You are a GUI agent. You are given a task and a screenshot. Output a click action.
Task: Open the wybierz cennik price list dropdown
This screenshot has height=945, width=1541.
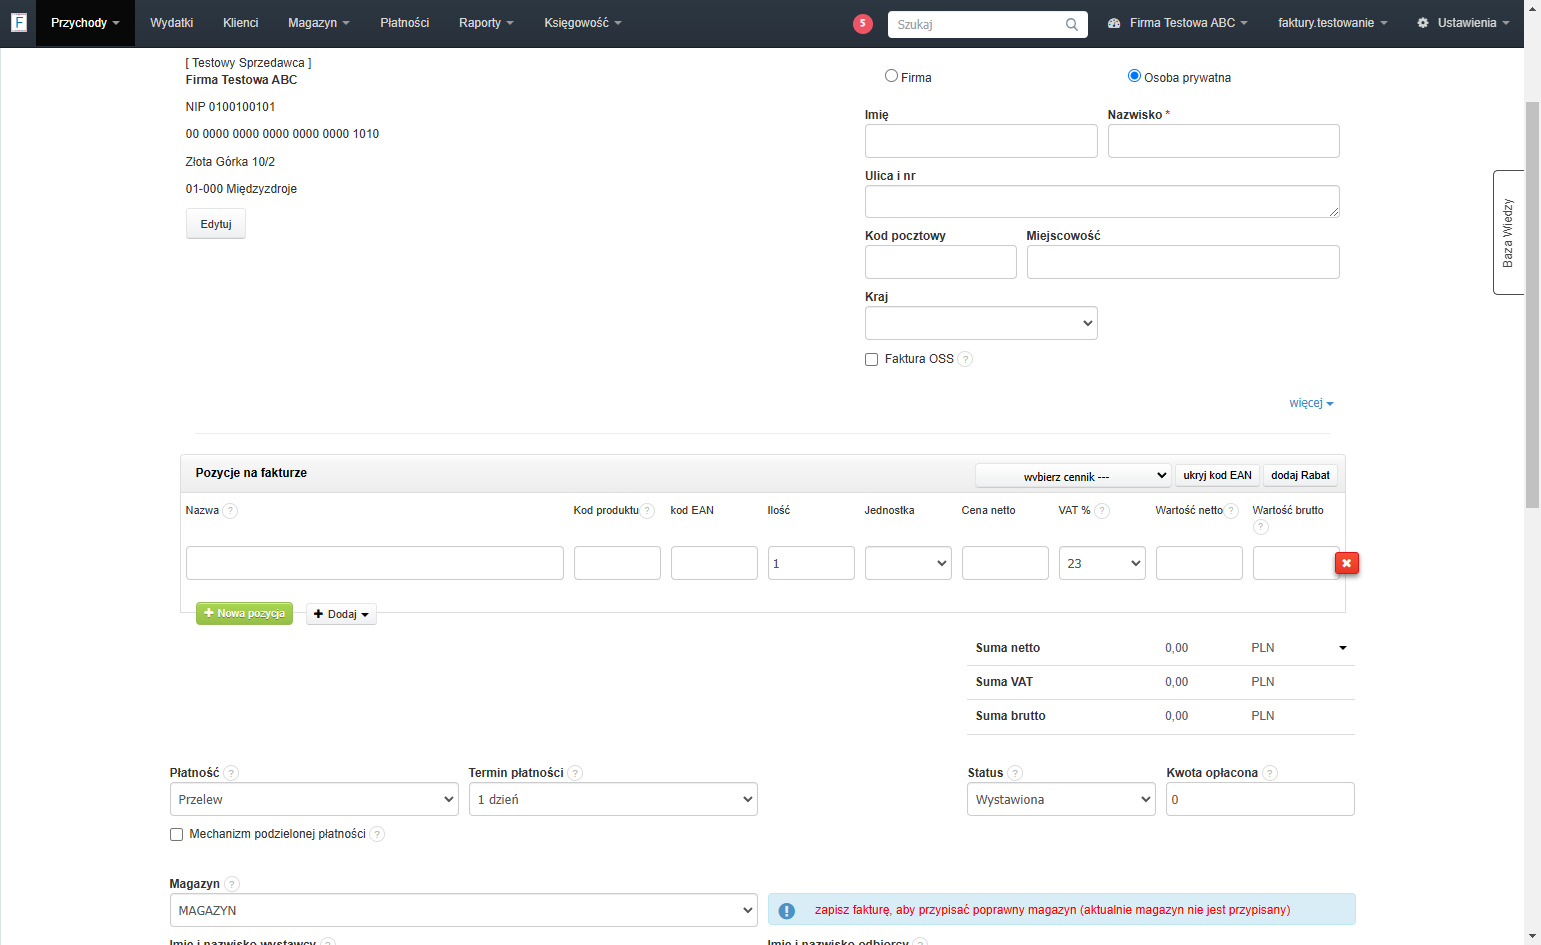(1073, 476)
